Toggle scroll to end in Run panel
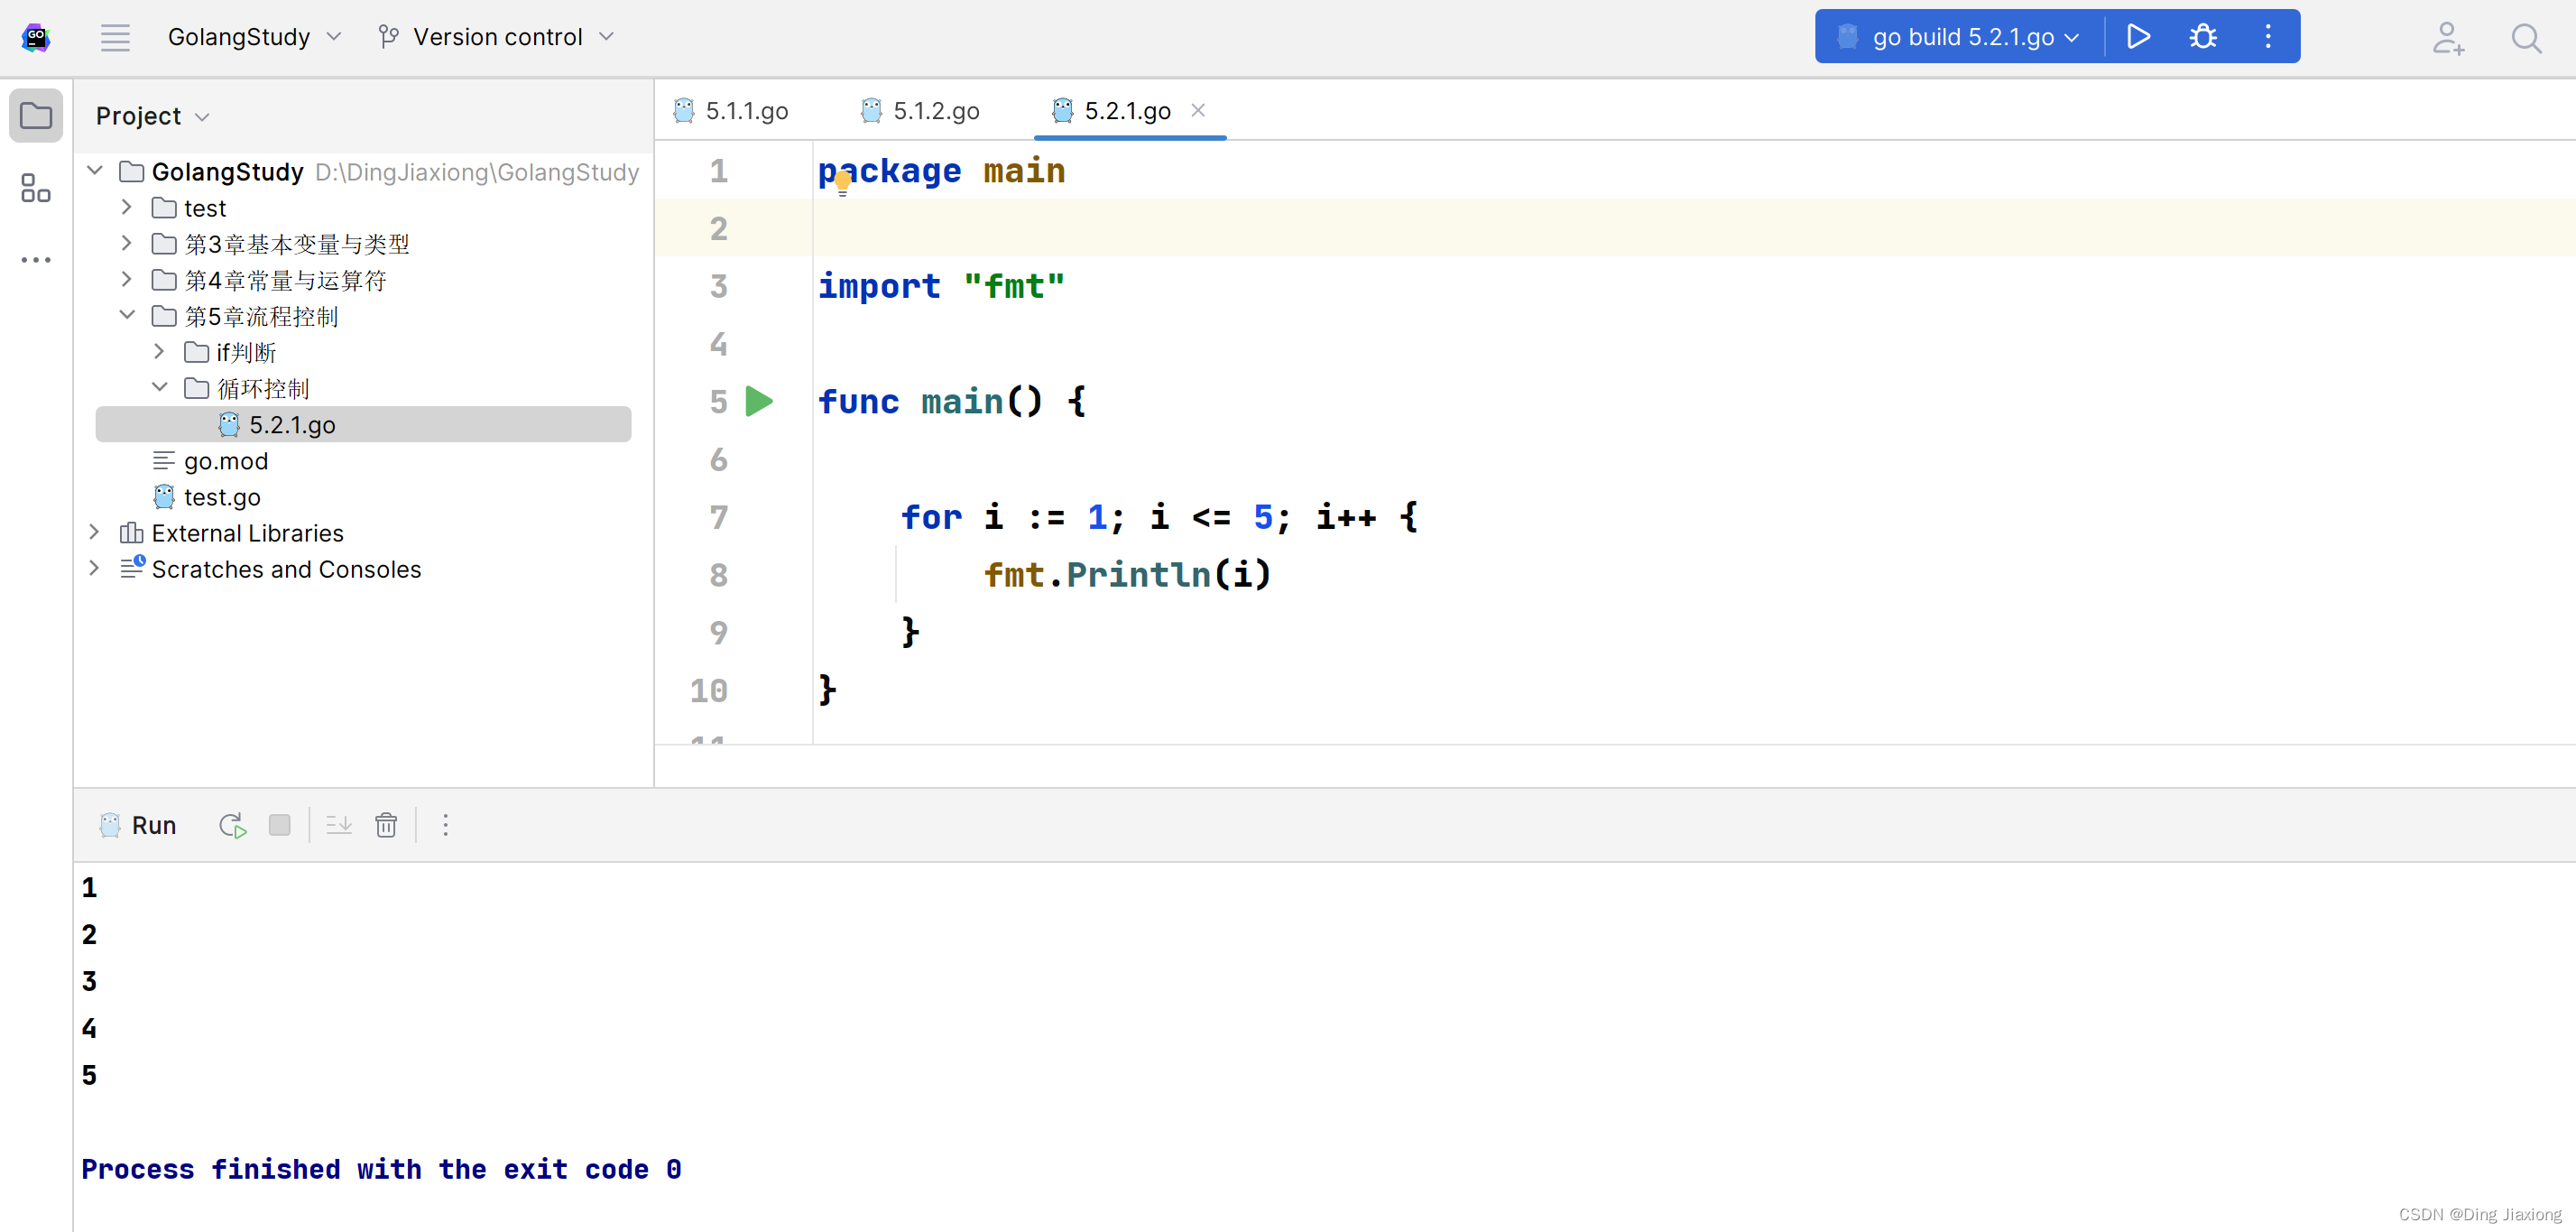This screenshot has height=1232, width=2576. 339,825
